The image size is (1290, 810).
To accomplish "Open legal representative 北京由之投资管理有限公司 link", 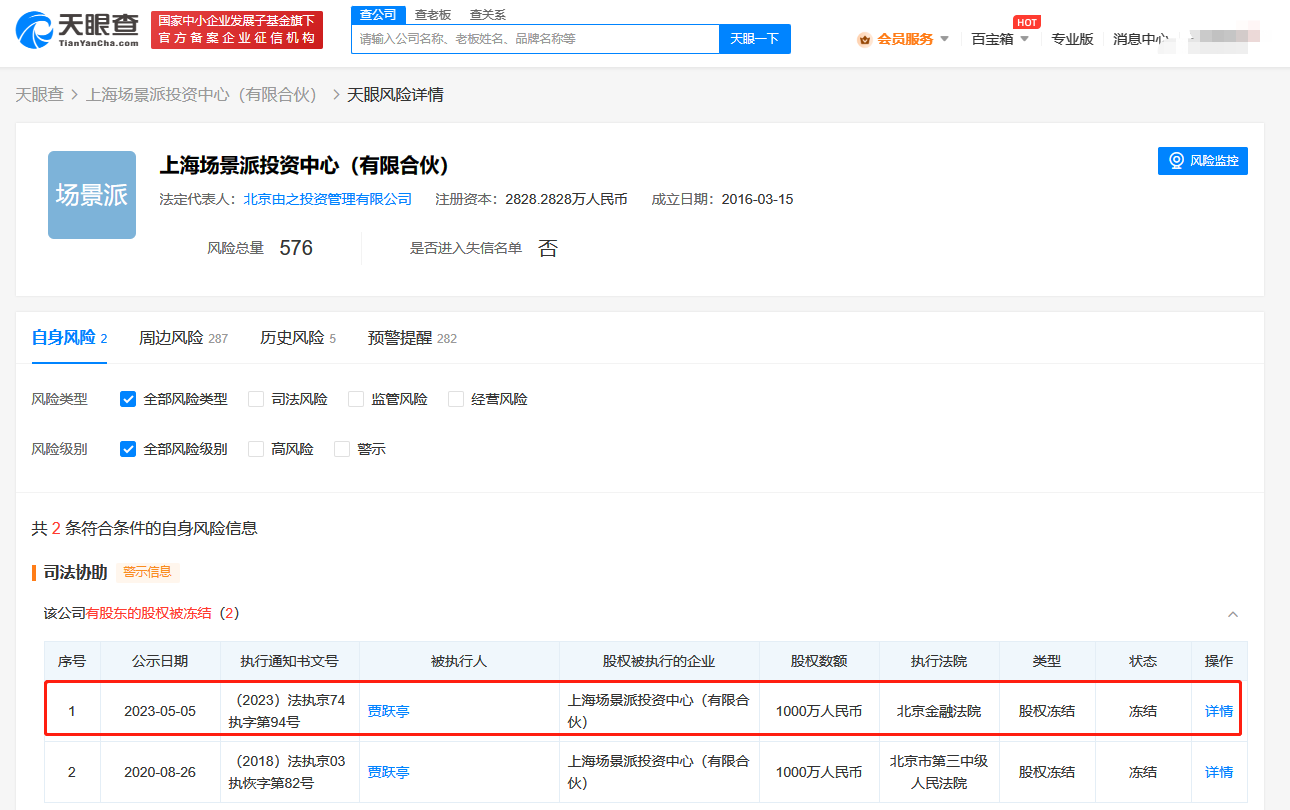I will point(328,199).
